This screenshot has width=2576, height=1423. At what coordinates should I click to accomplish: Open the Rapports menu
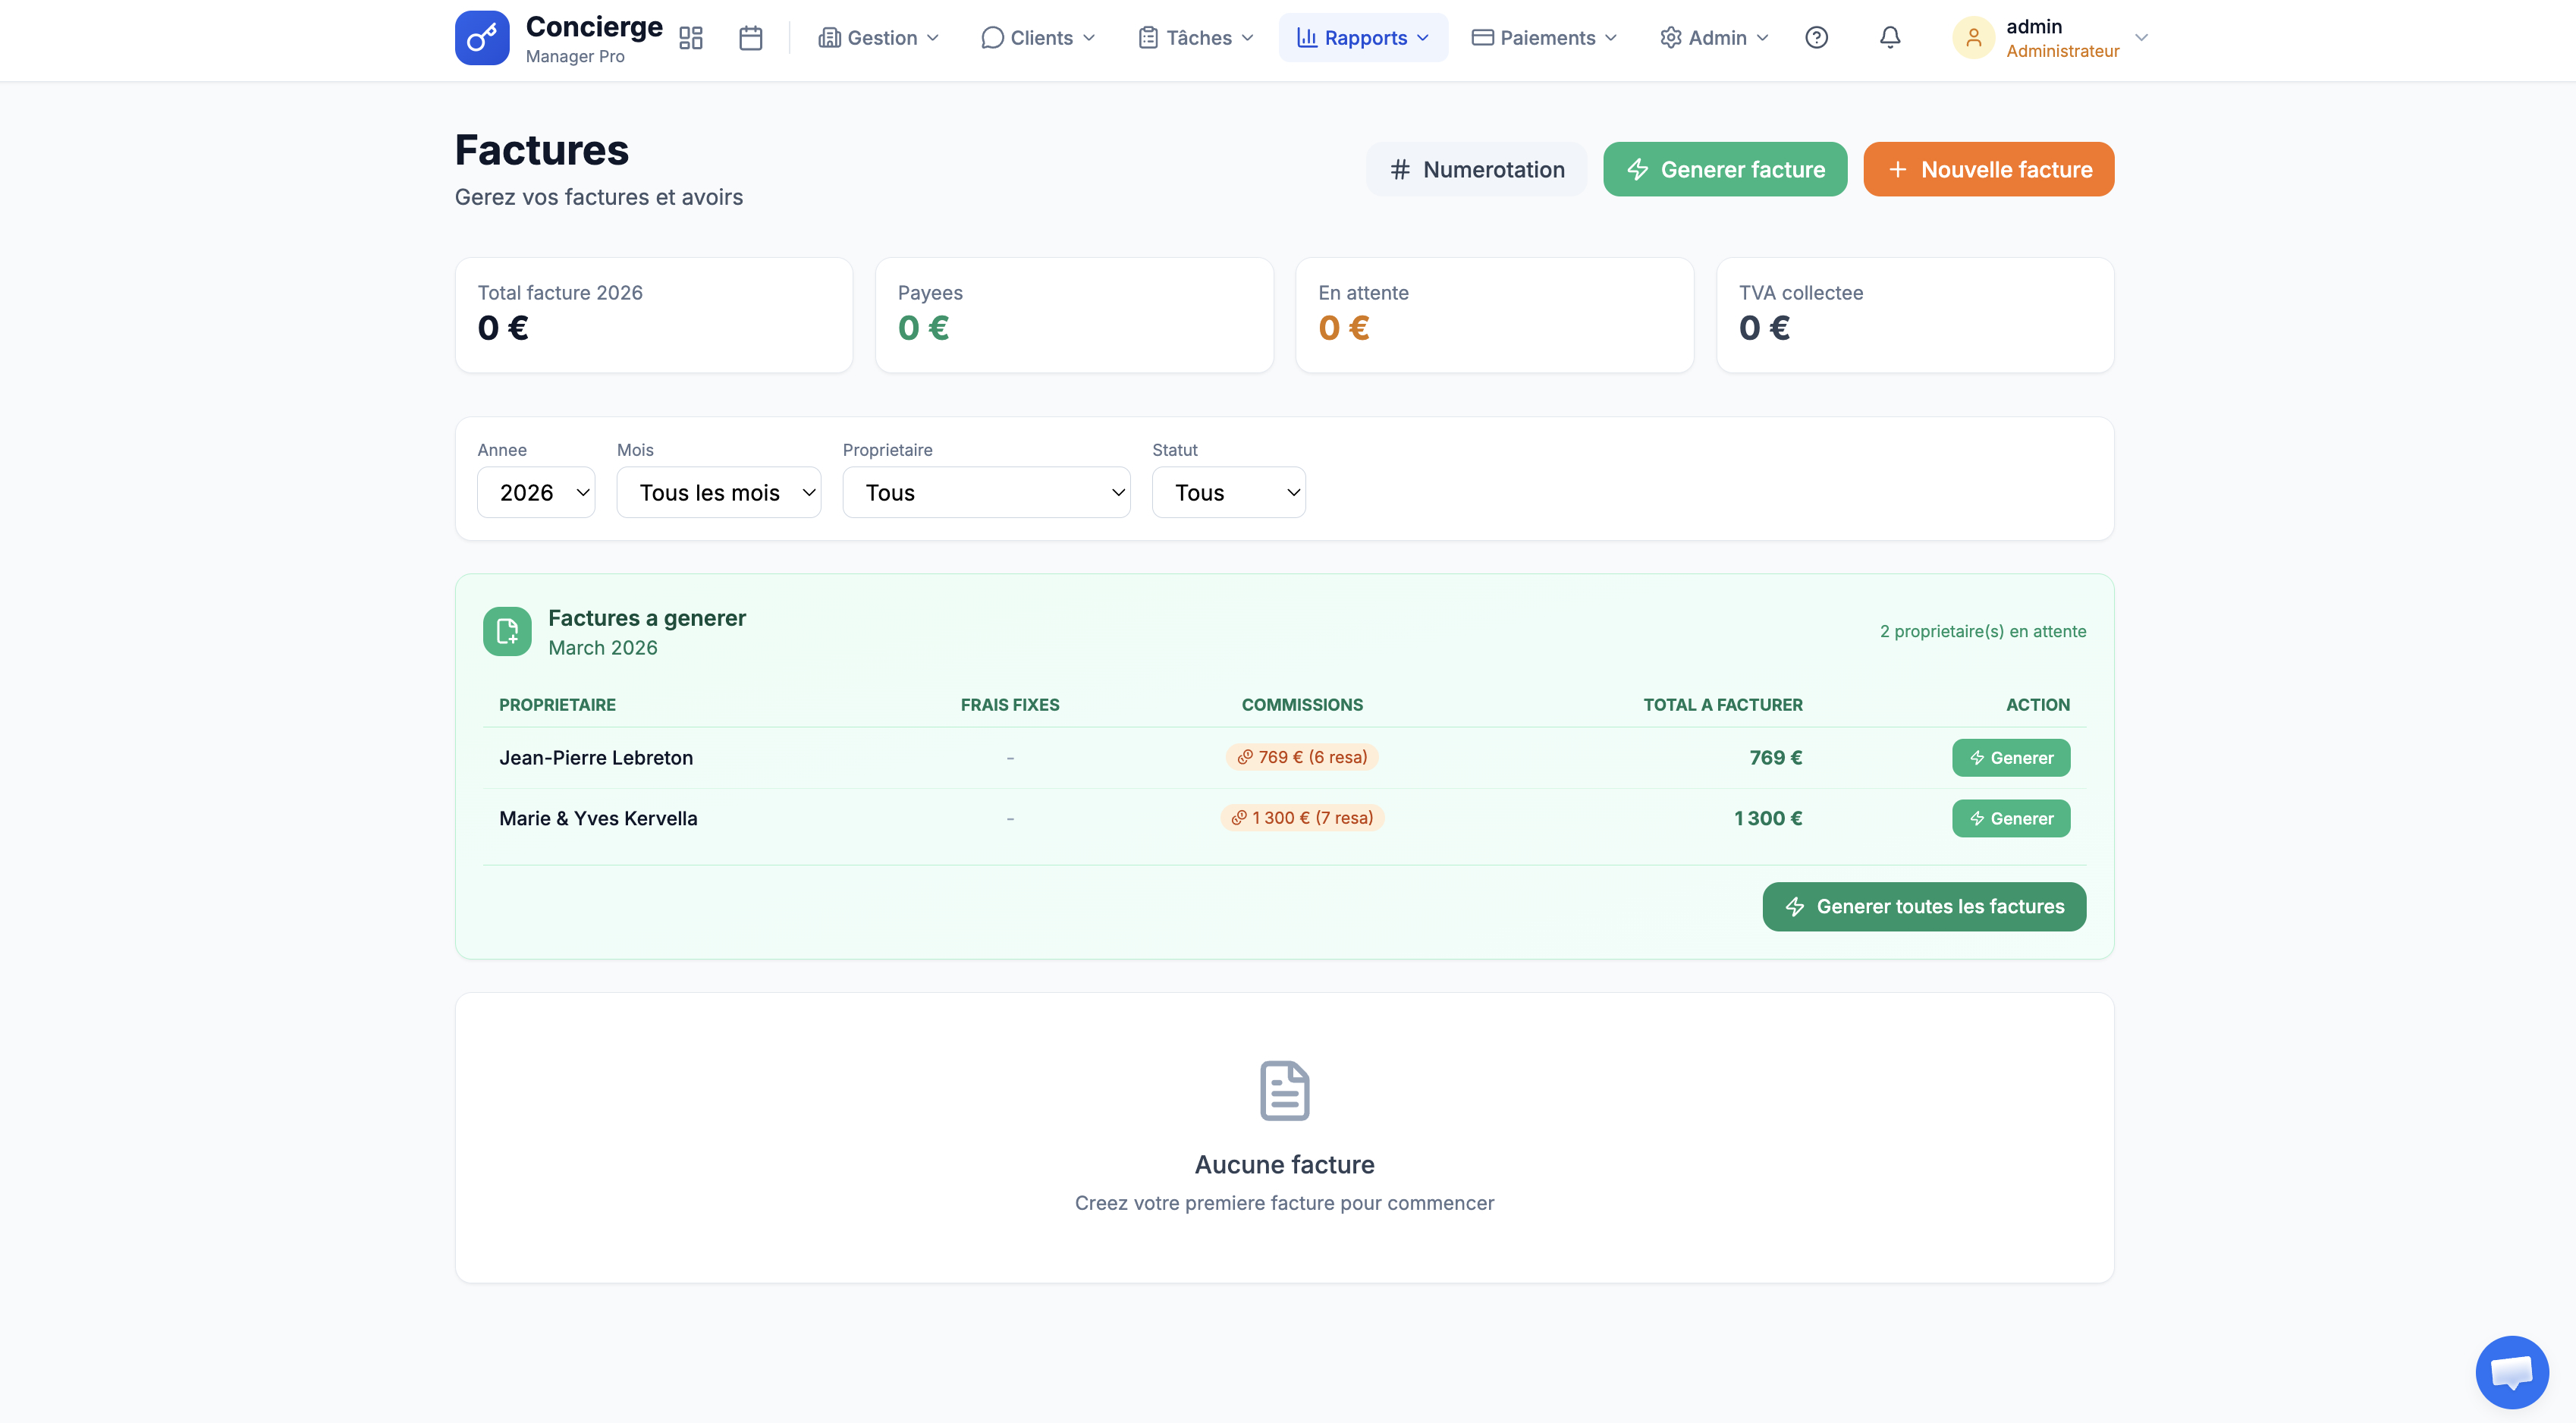(1362, 38)
